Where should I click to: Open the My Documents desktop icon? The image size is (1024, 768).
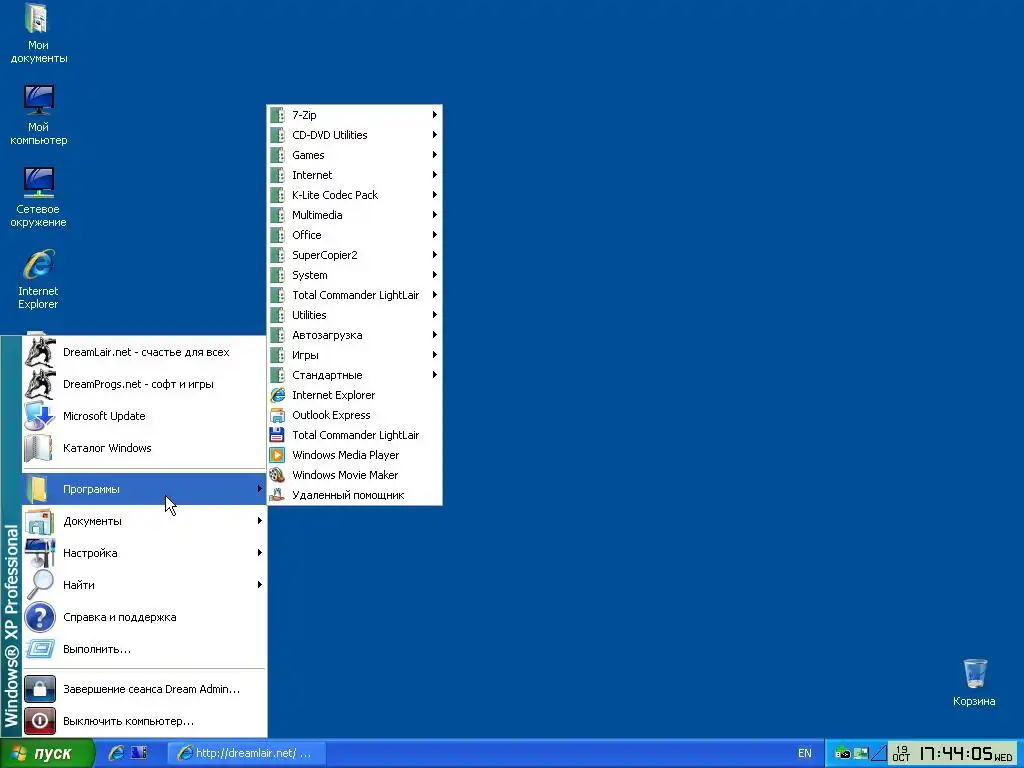(38, 34)
